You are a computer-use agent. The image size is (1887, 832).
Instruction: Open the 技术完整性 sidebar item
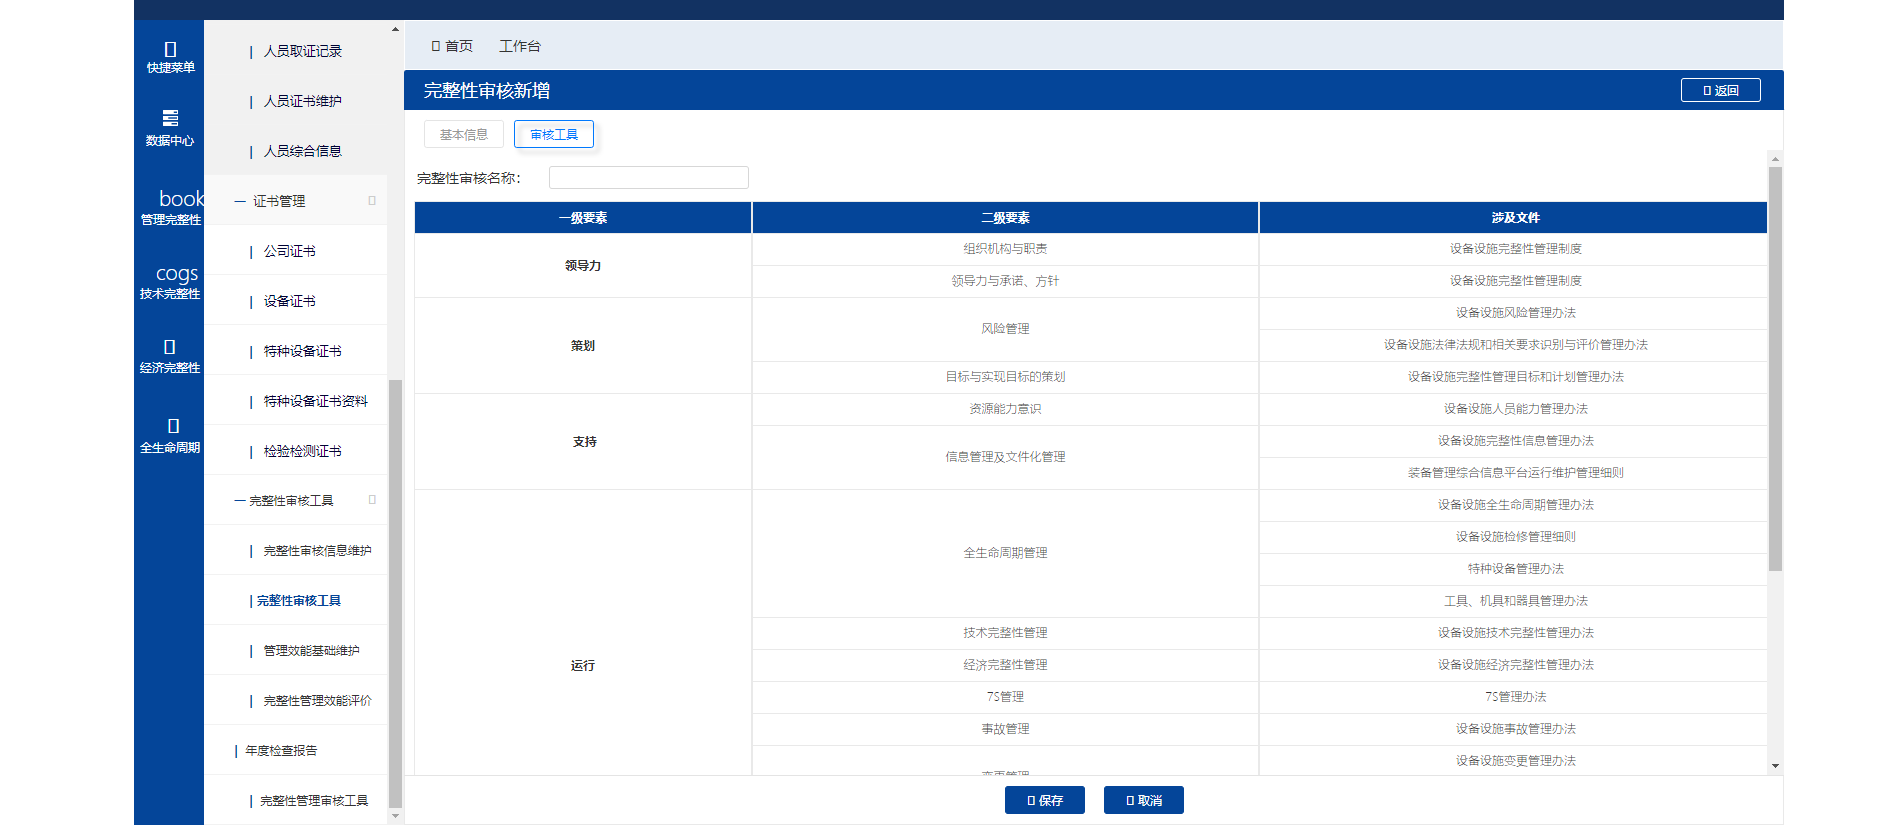pyautogui.click(x=170, y=281)
